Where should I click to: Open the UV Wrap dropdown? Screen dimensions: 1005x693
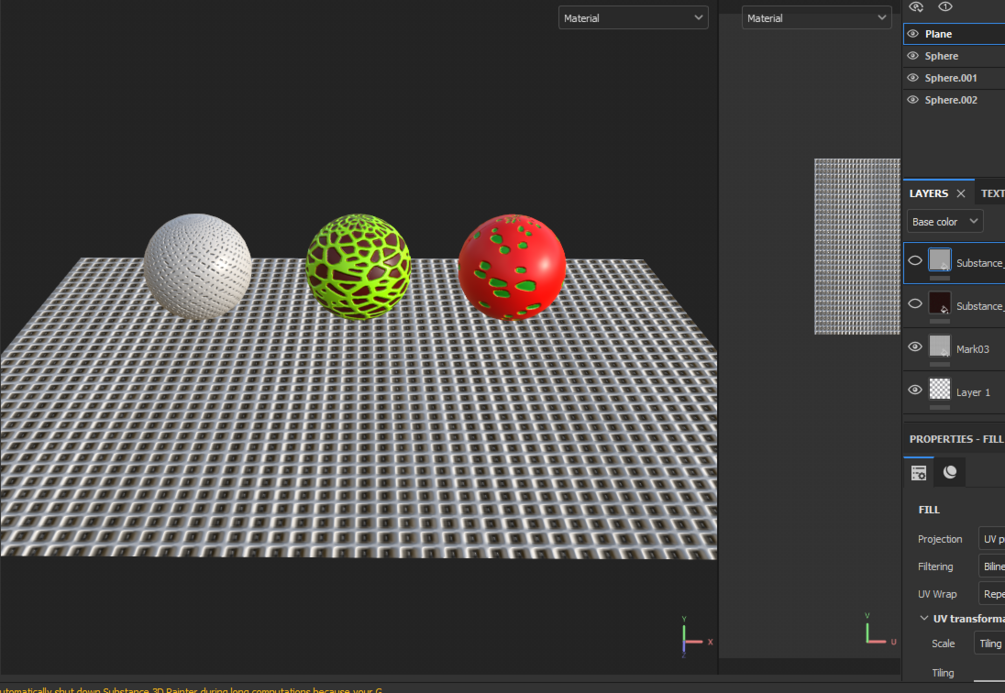click(991, 594)
